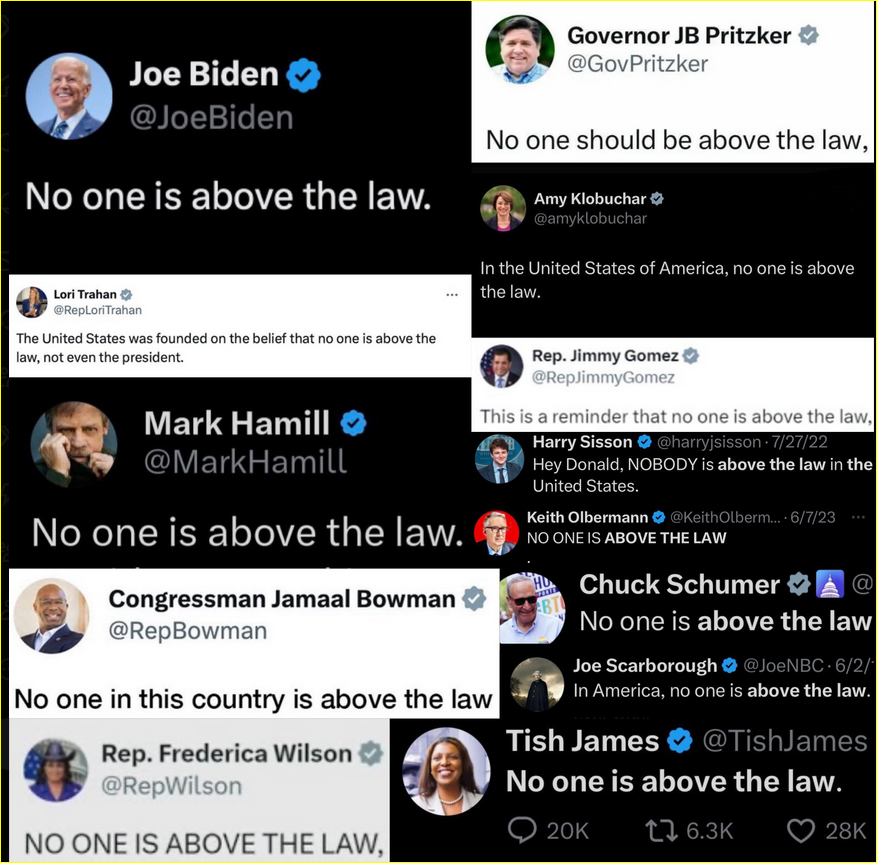Viewport: 877px width, 863px height.
Task: Open Joe Scarborough's profile name
Action: click(645, 666)
